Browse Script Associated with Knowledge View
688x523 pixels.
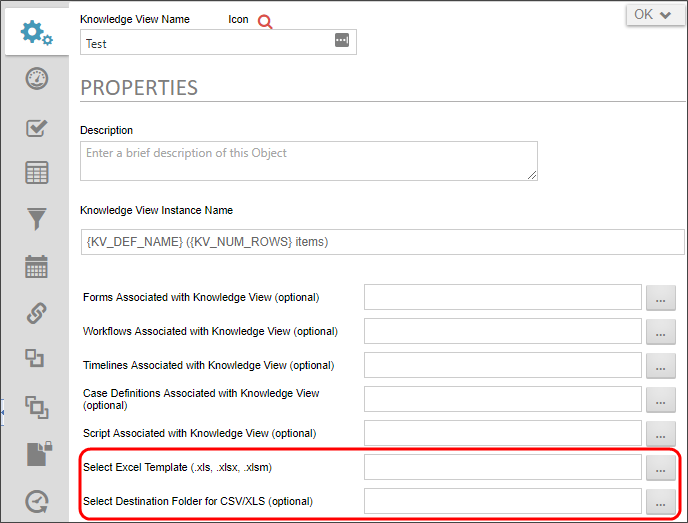pos(660,434)
